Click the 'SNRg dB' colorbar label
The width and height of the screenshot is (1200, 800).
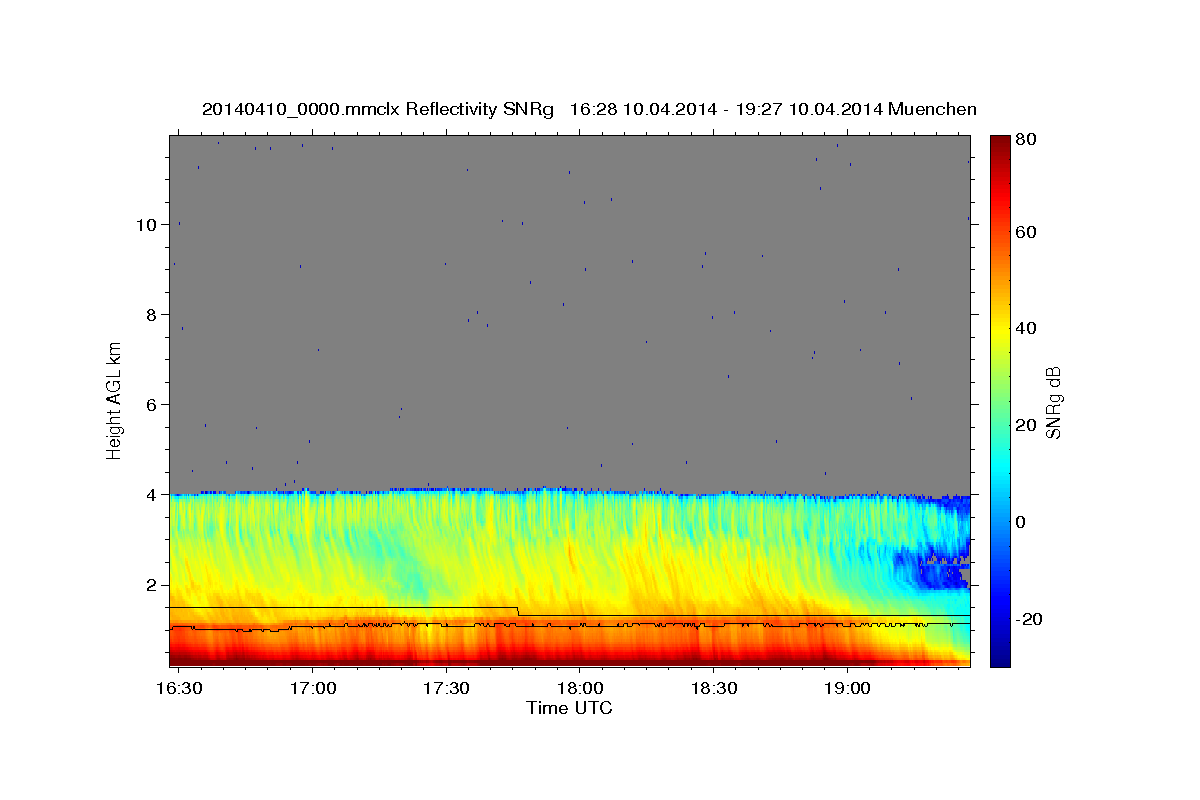point(1053,402)
